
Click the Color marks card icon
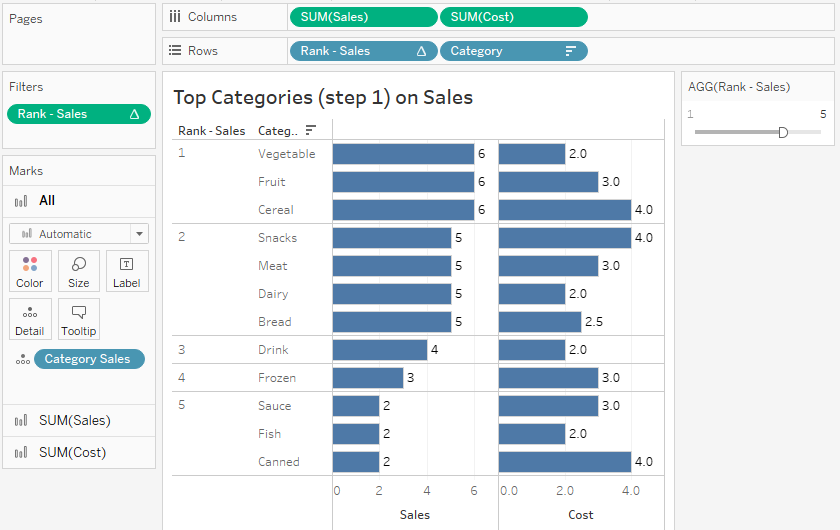click(30, 265)
